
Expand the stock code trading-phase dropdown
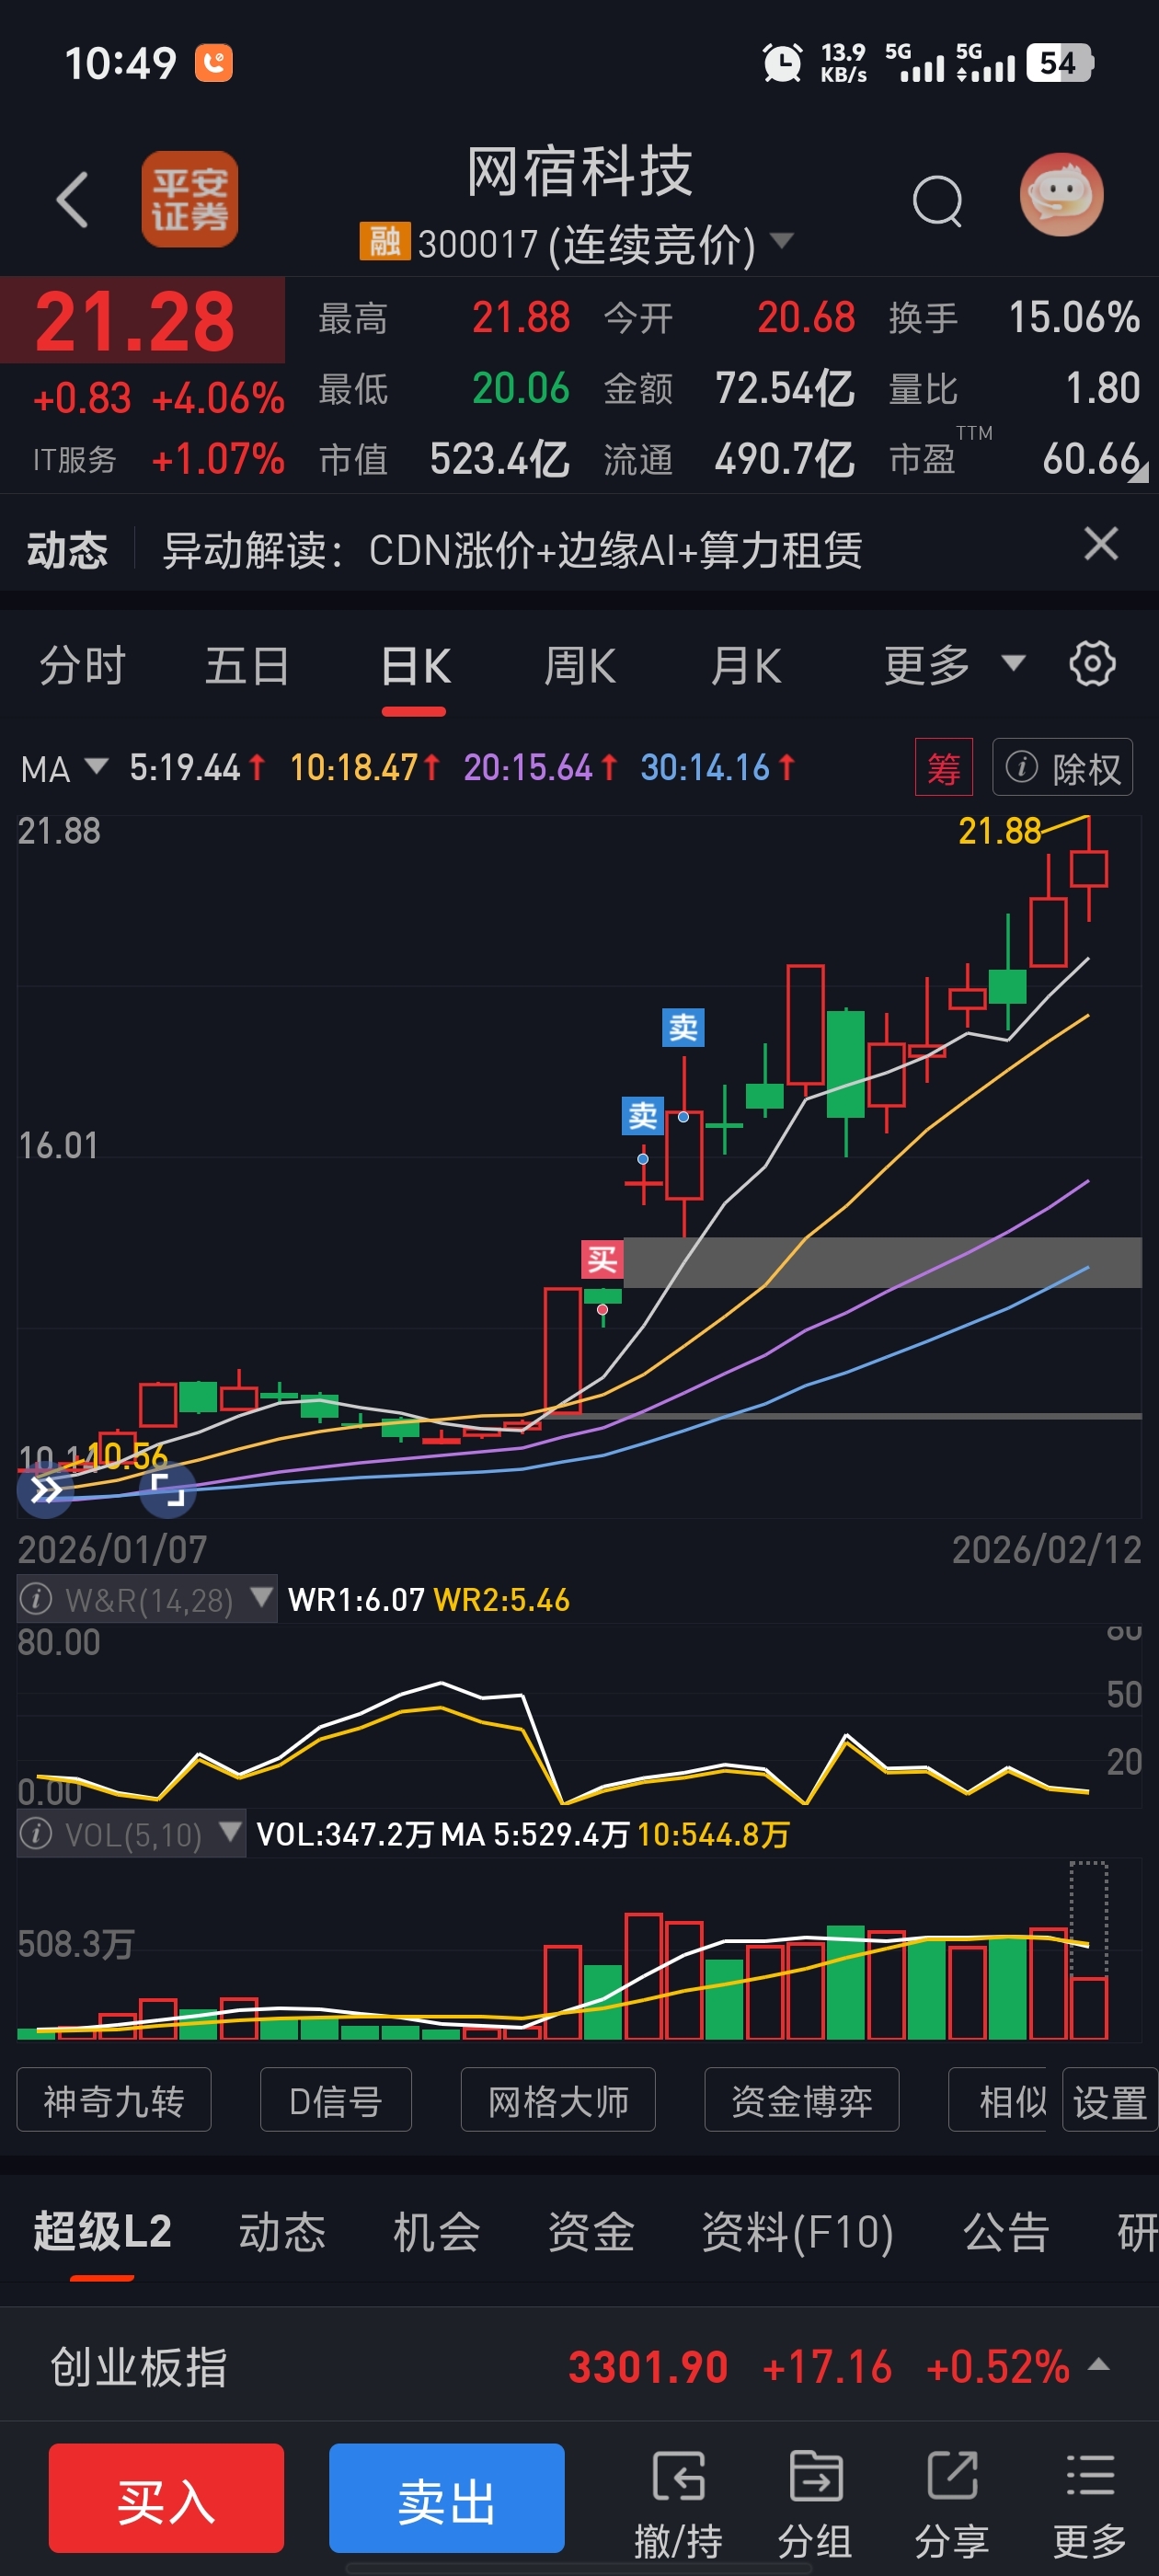click(782, 240)
